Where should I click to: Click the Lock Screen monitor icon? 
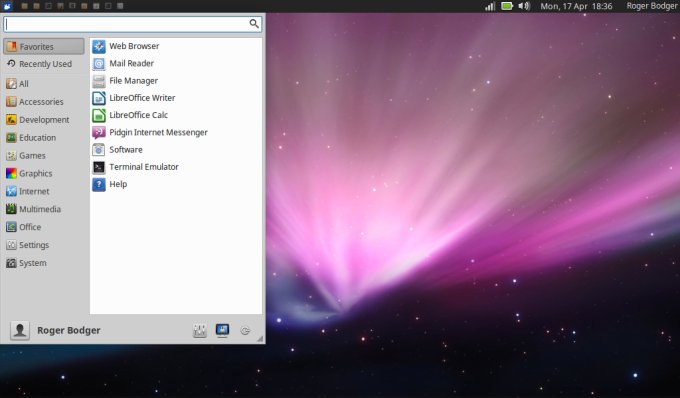[x=222, y=330]
